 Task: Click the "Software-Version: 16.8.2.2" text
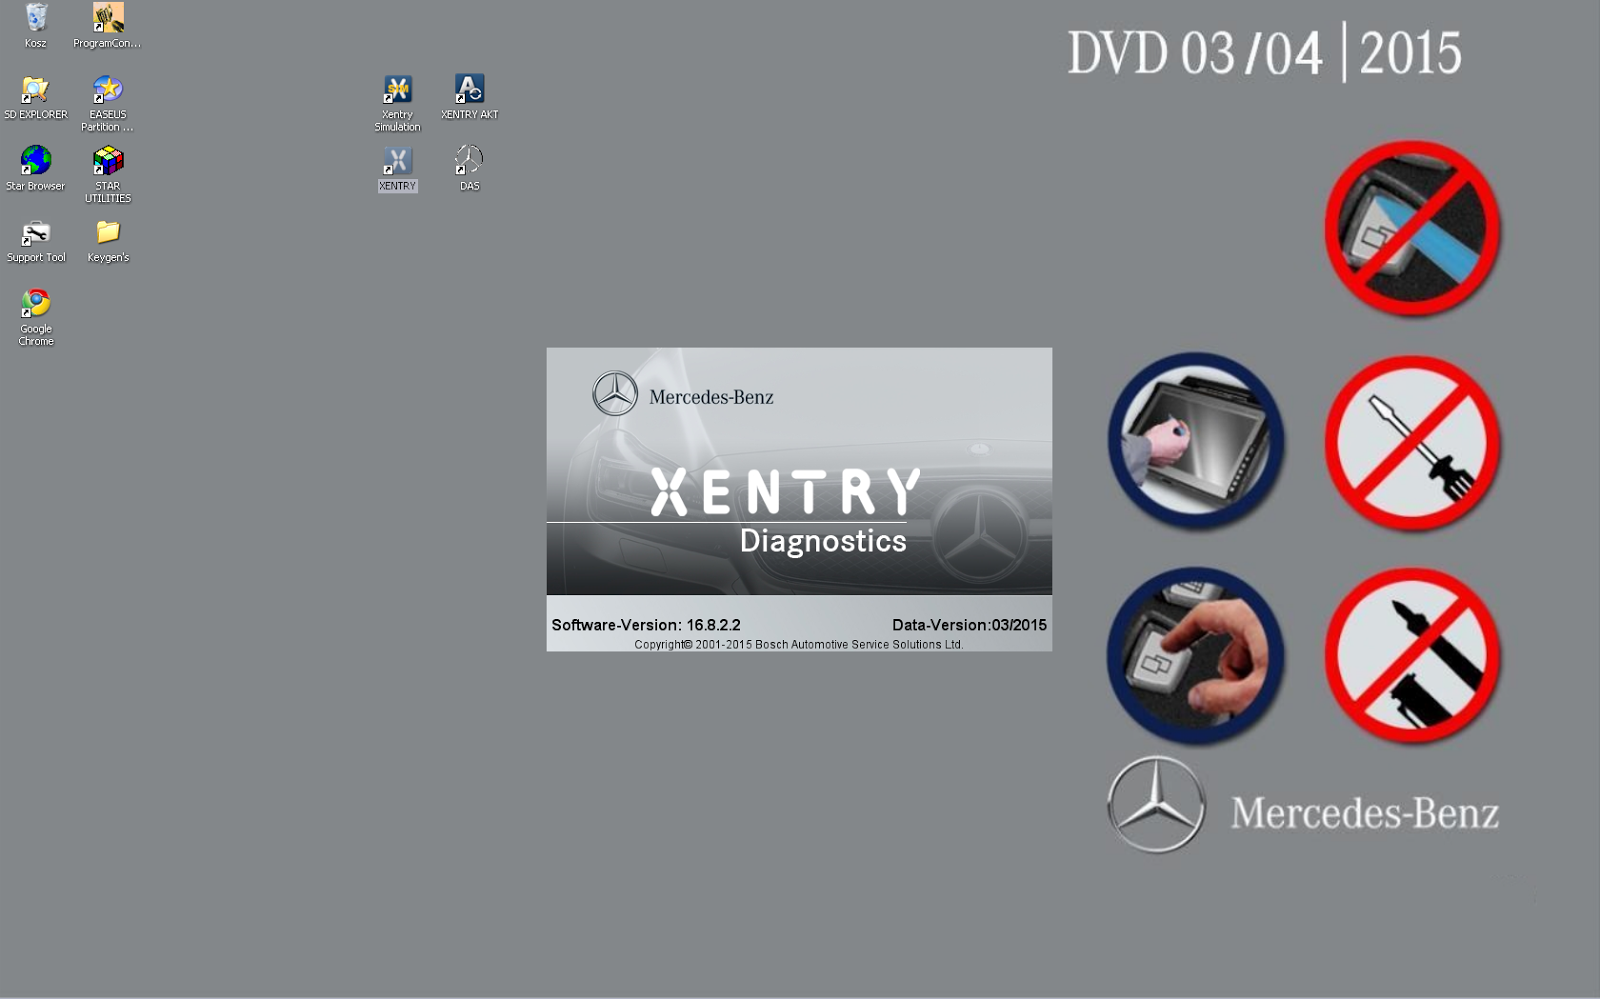[646, 625]
